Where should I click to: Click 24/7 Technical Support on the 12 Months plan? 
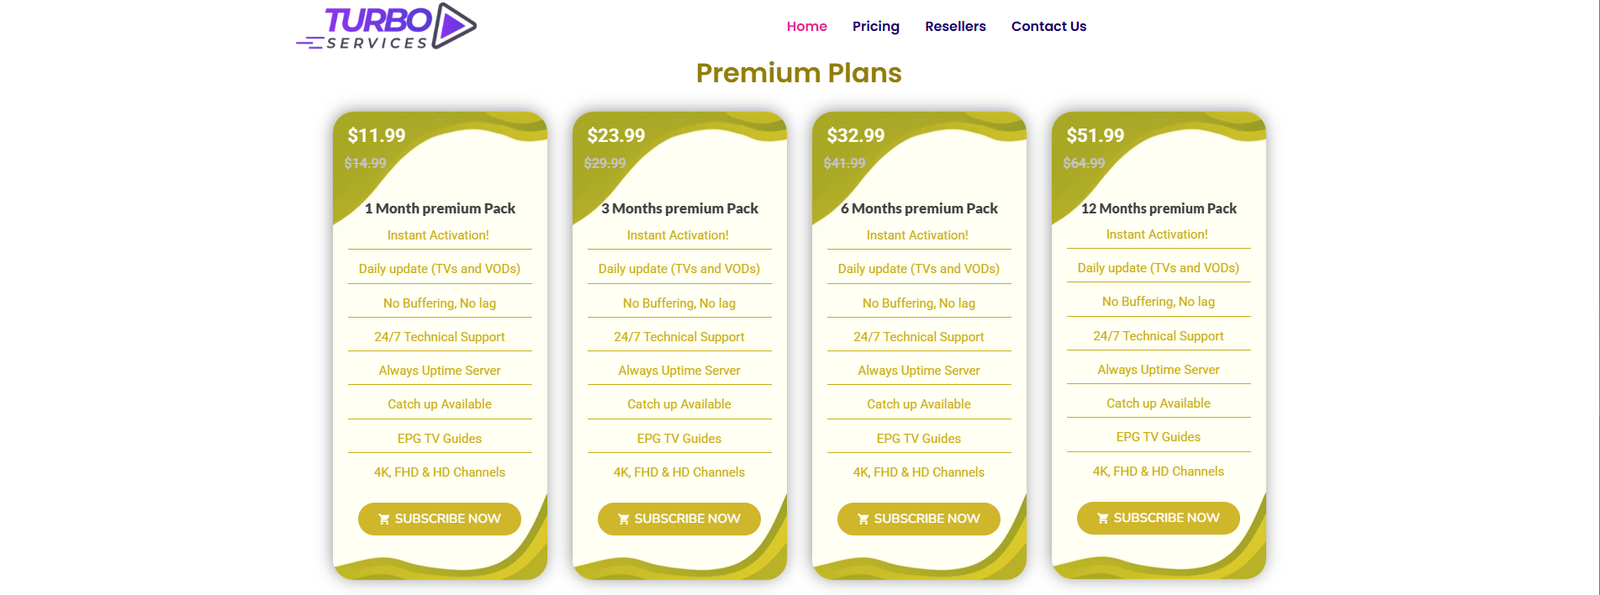point(1158,335)
